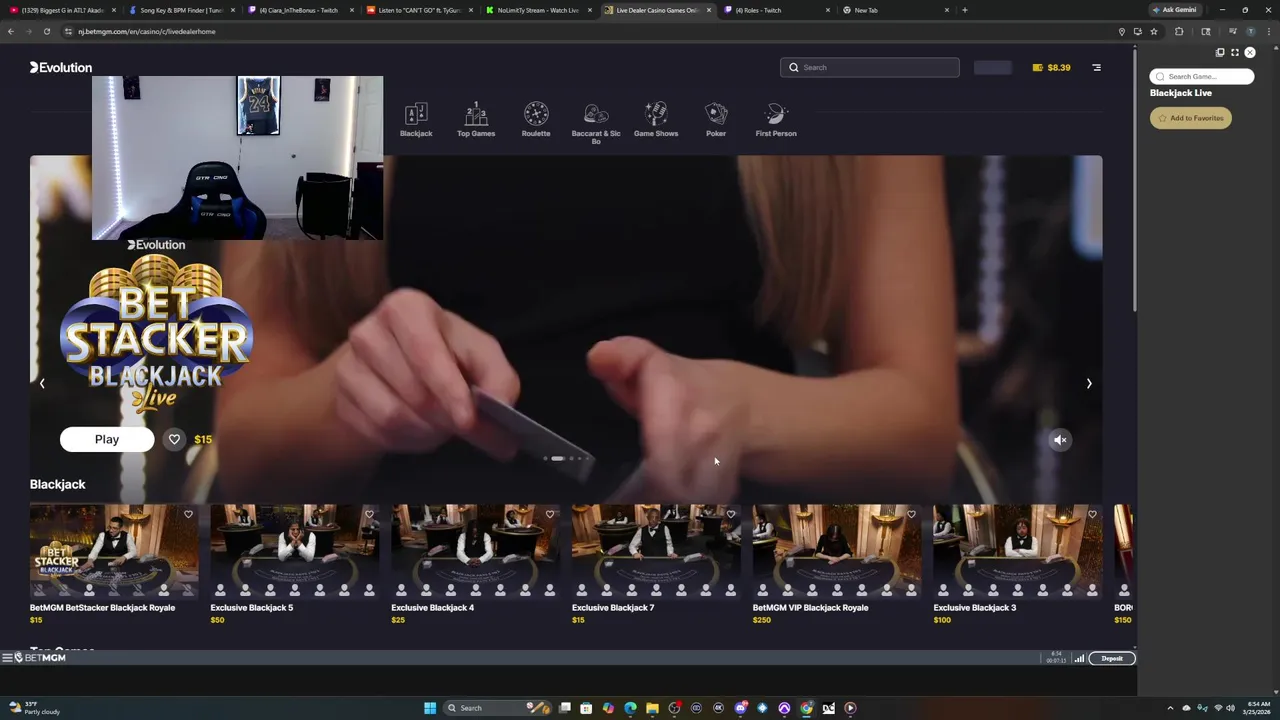Click BetMGM VIP Blackjack Royale title

[x=810, y=607]
